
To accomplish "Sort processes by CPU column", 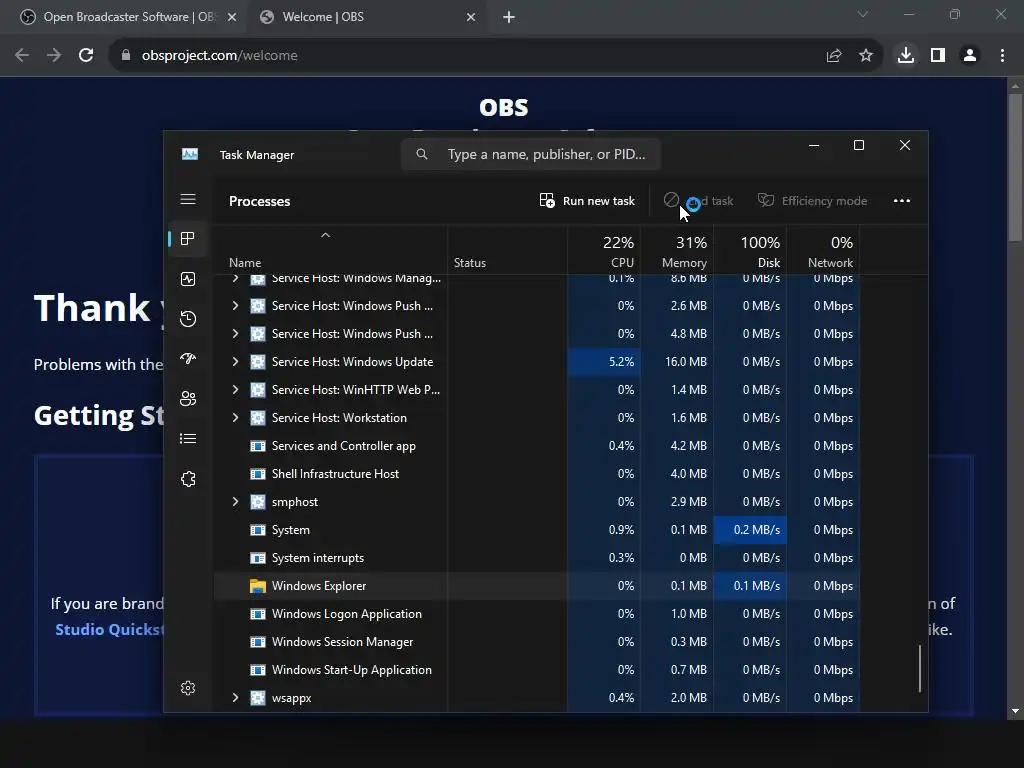I will point(604,251).
